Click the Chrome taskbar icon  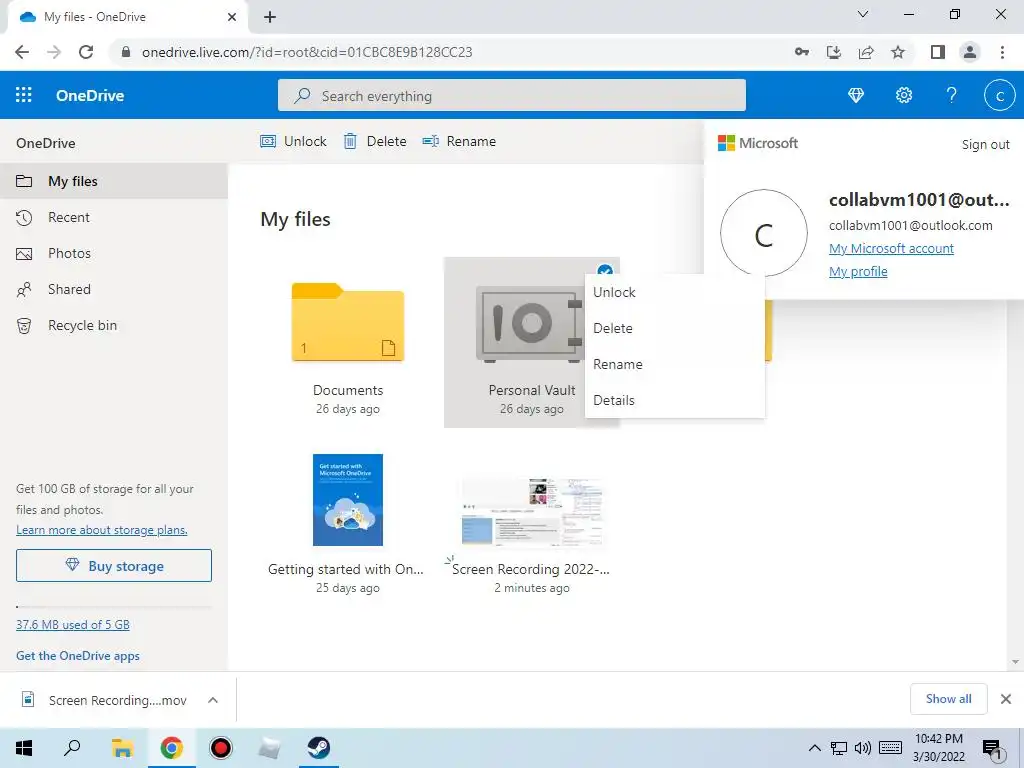pos(172,748)
